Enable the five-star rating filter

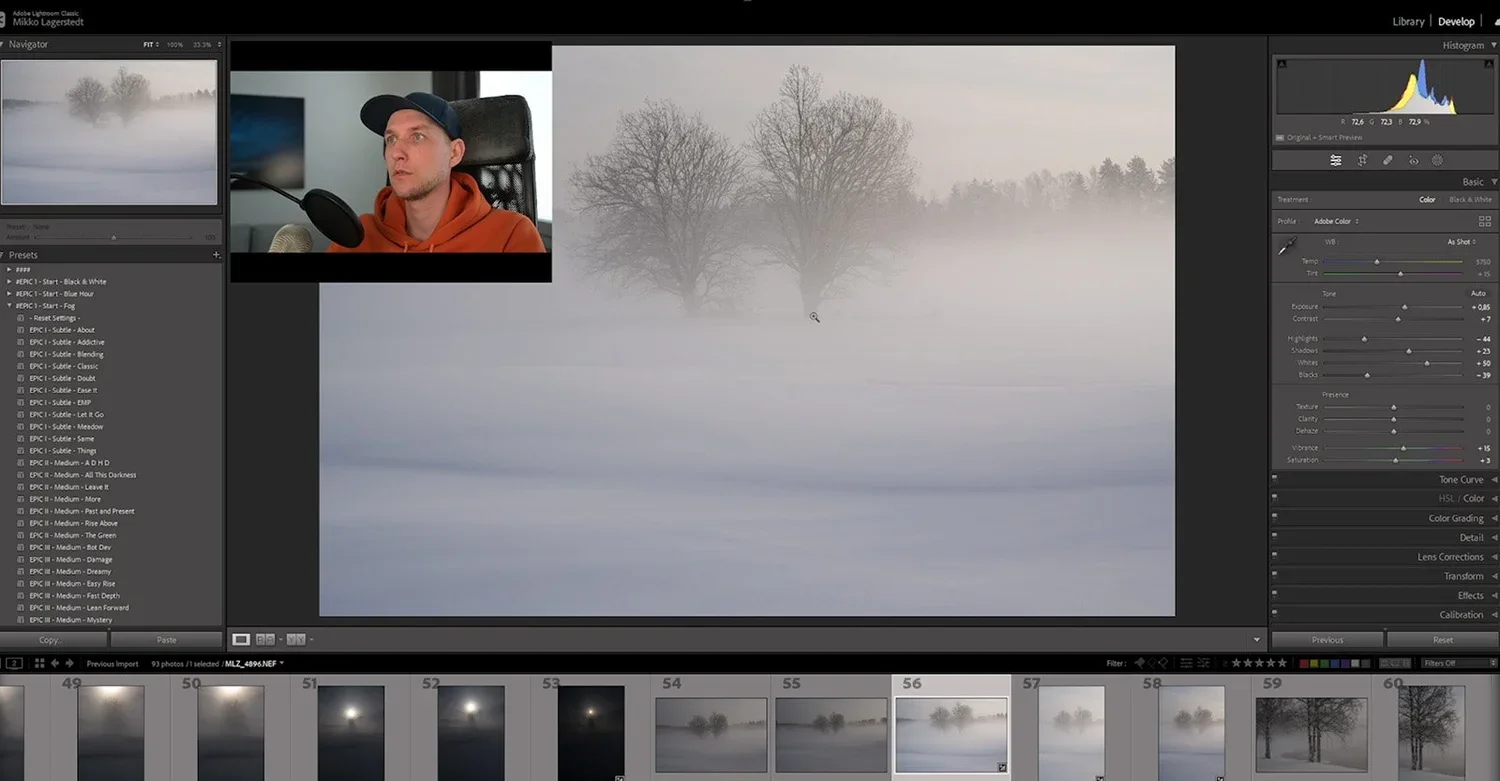click(1284, 662)
